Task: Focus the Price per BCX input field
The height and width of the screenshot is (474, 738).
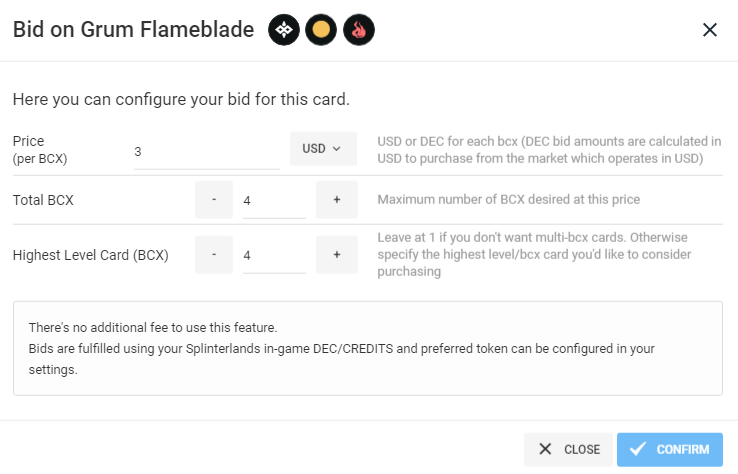Action: (207, 152)
